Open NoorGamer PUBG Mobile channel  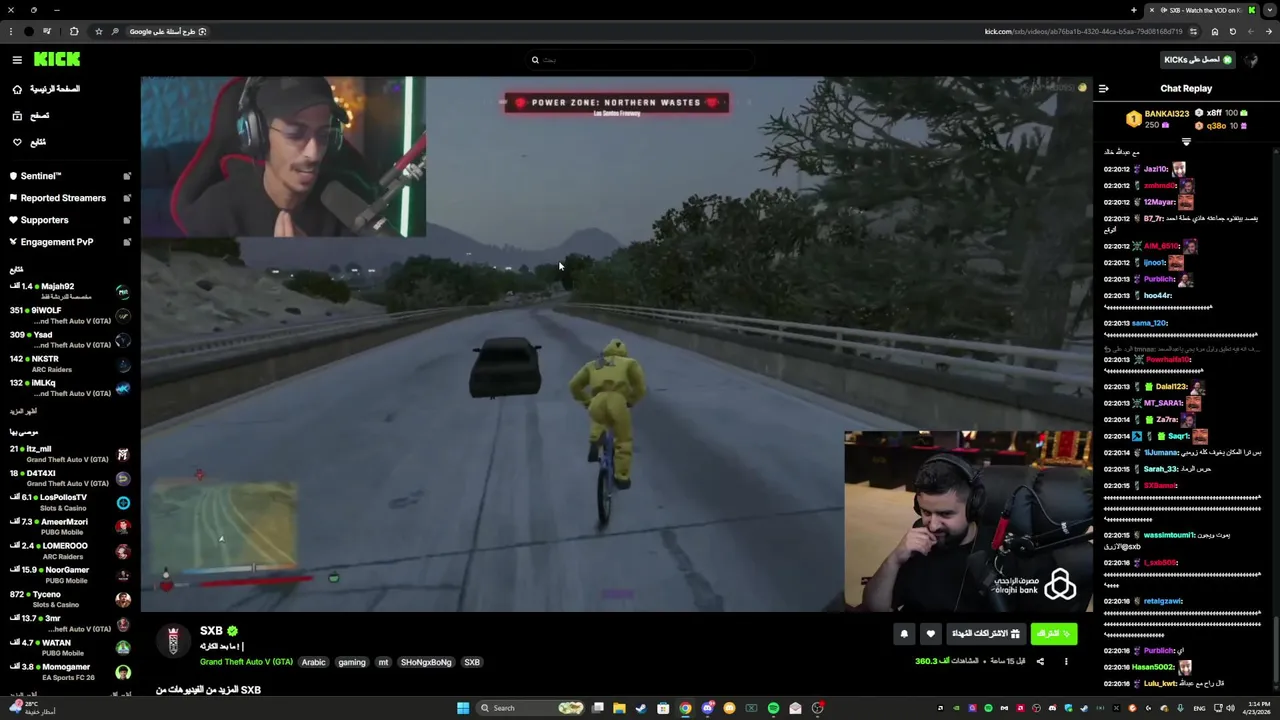click(70, 575)
